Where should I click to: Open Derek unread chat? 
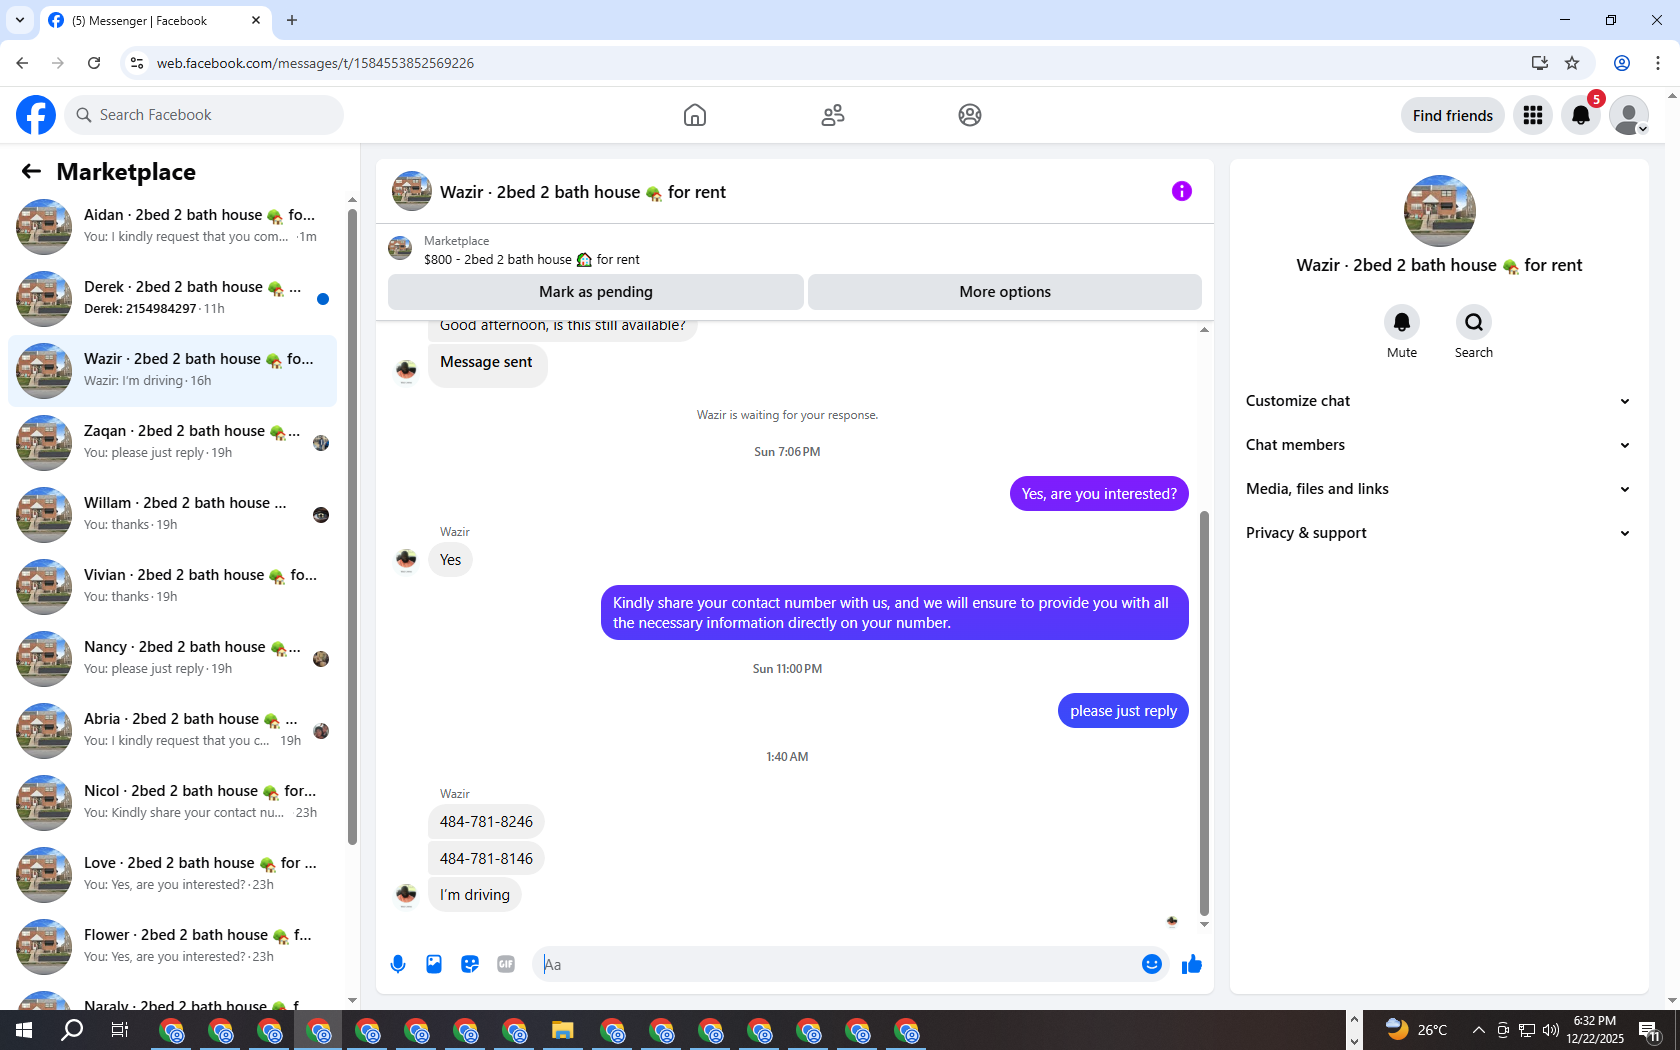point(172,299)
